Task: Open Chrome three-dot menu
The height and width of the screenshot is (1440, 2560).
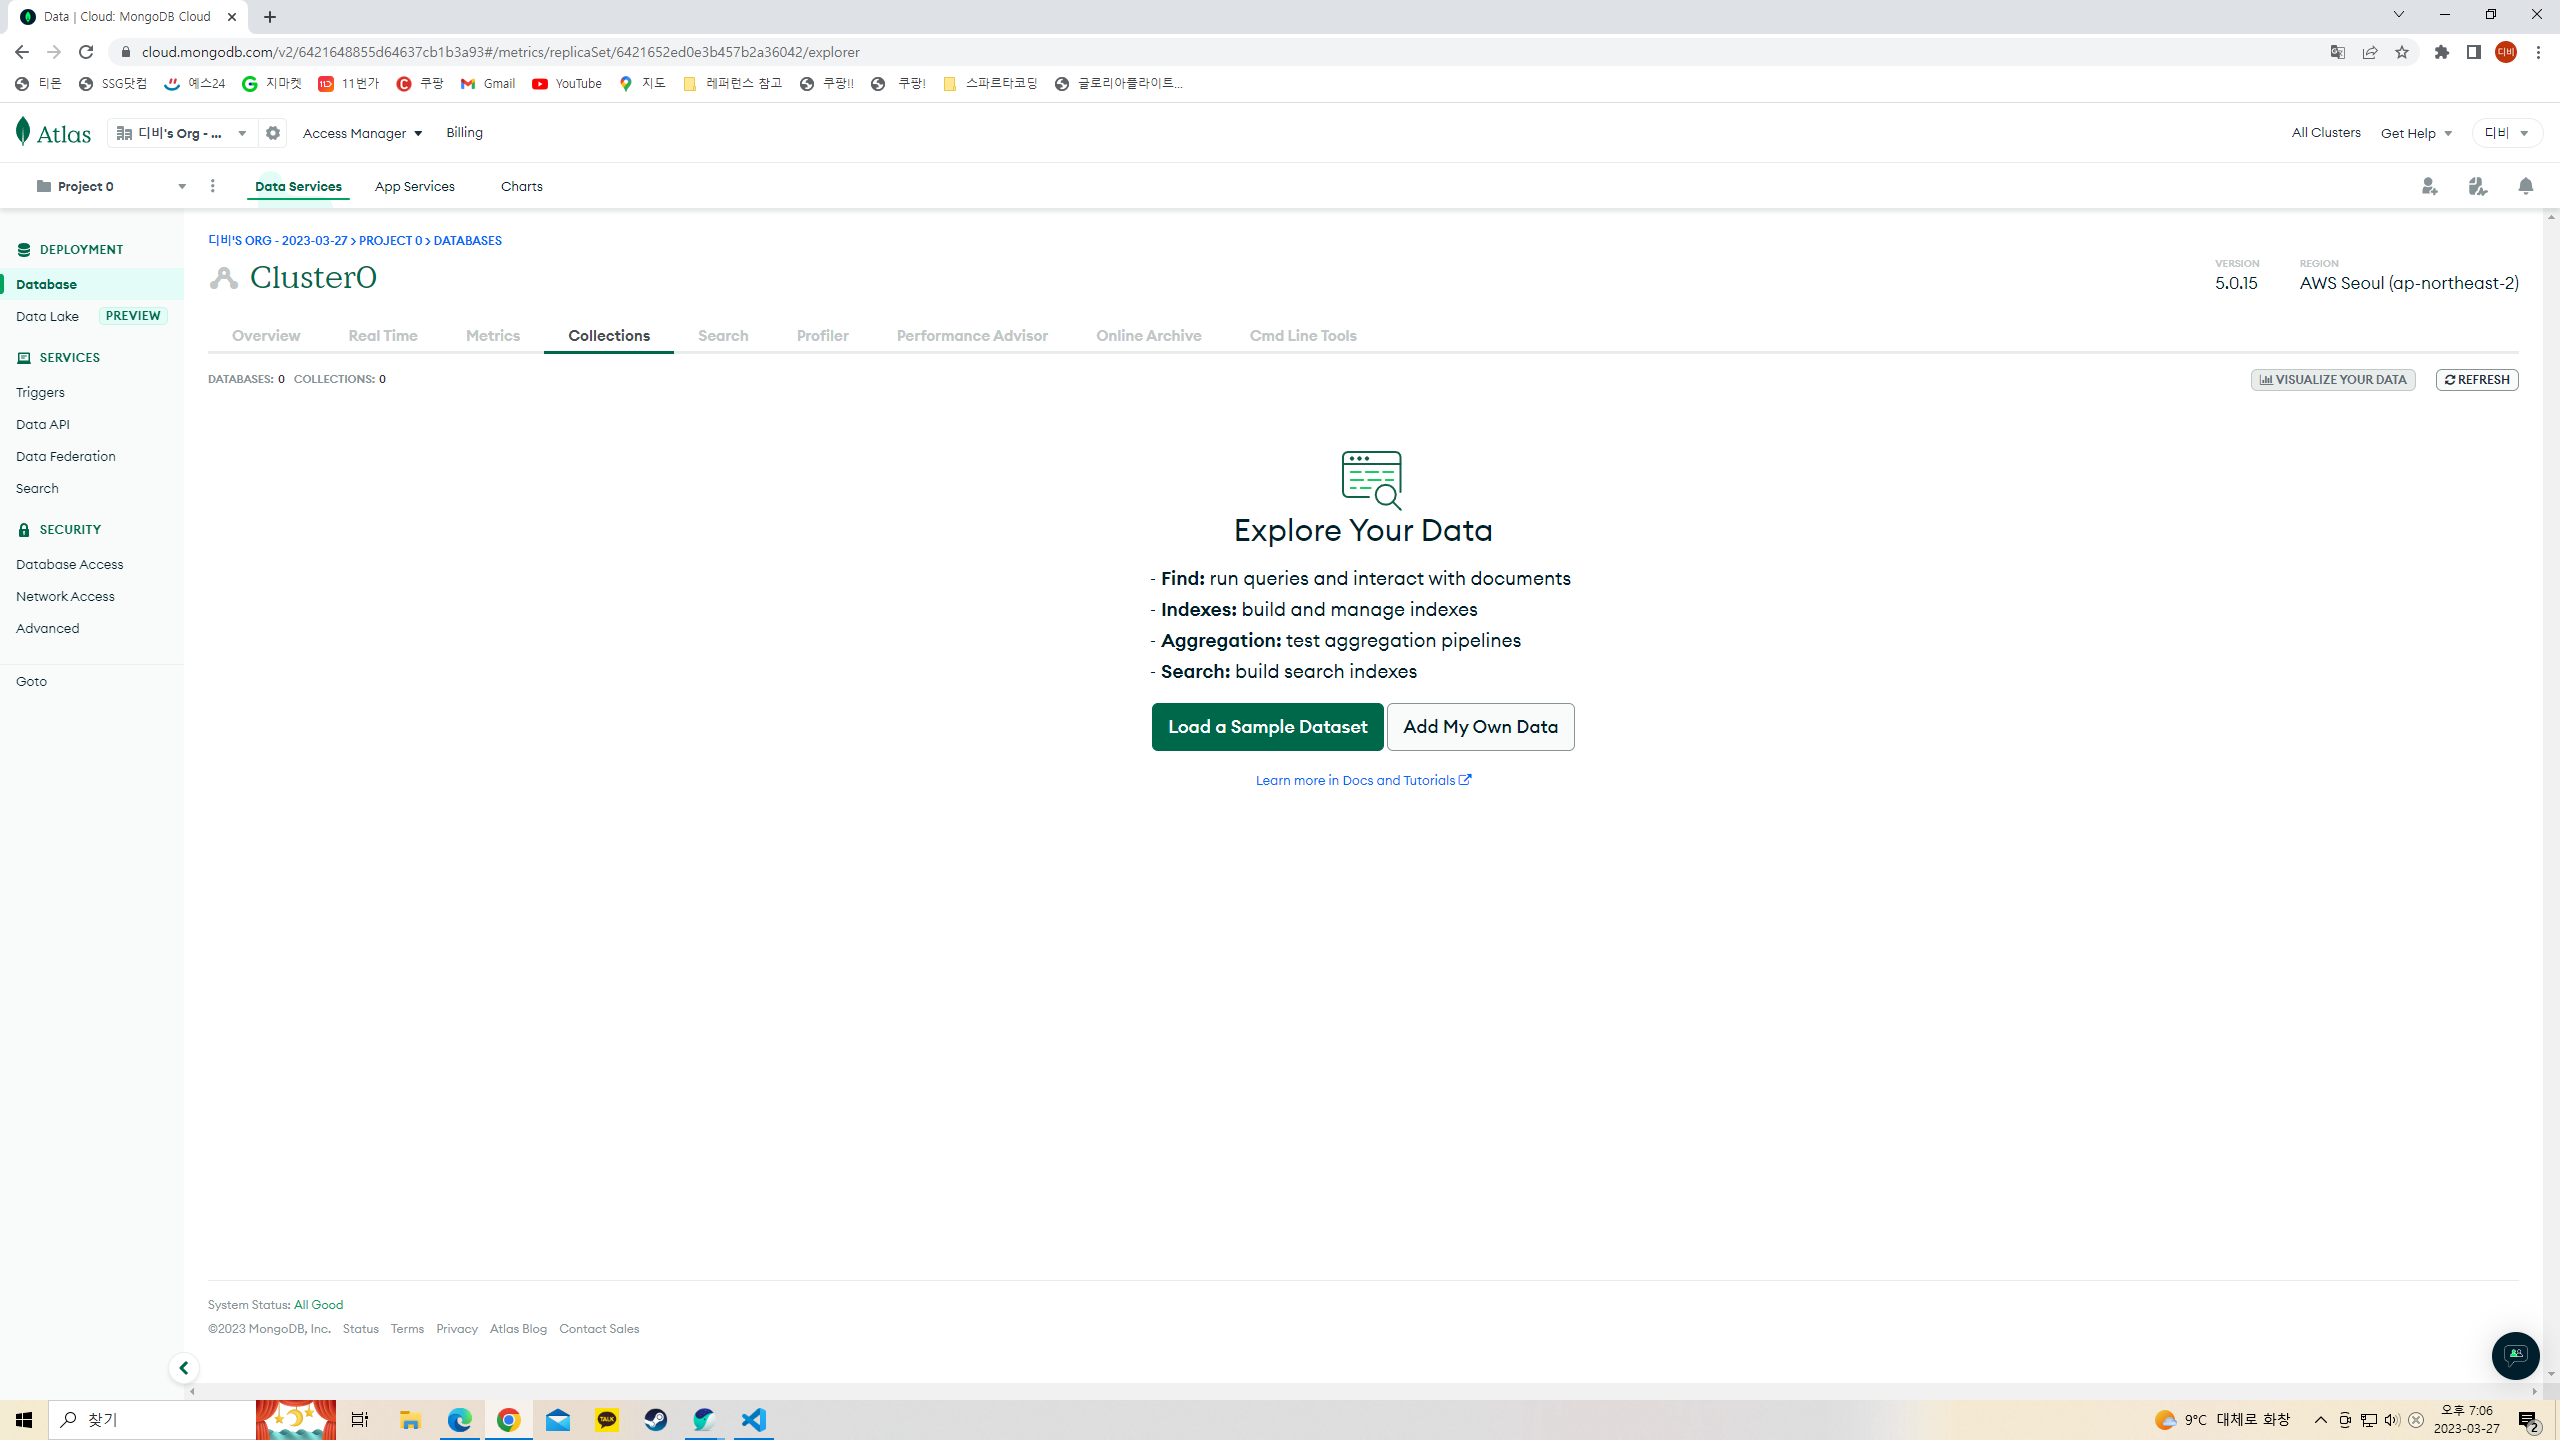Action: [2538, 52]
